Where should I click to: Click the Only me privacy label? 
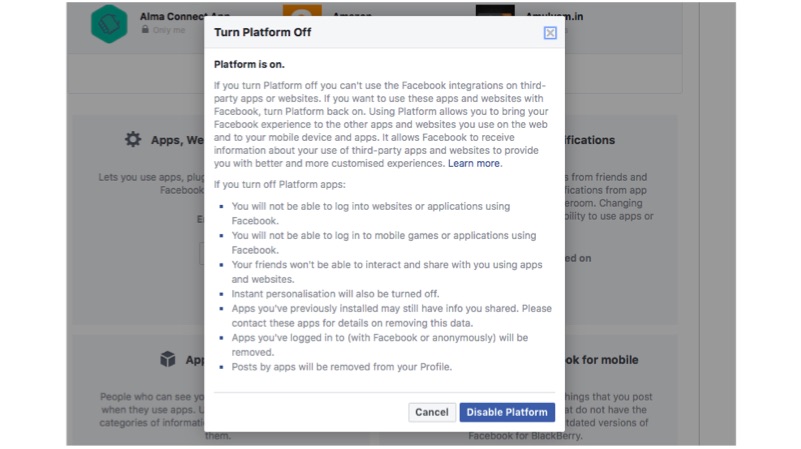pyautogui.click(x=169, y=30)
